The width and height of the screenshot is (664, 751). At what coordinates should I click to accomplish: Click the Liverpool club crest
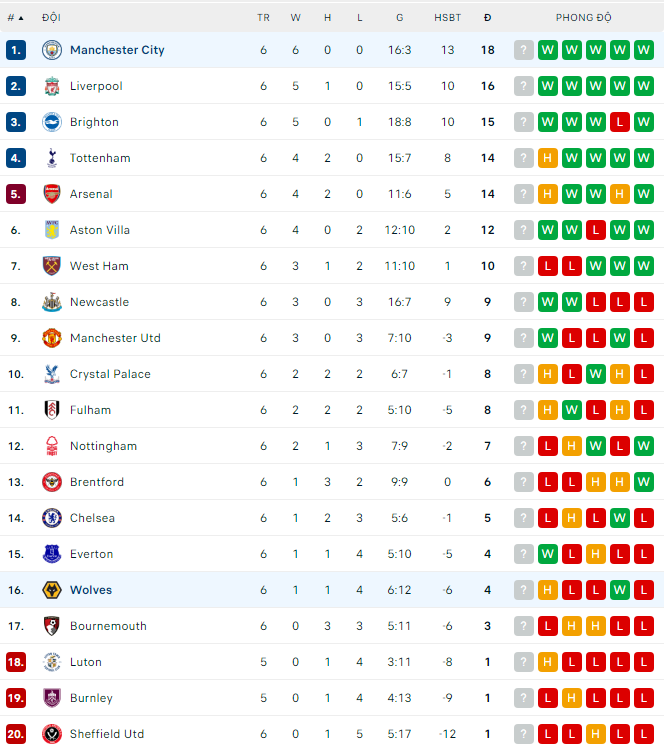(x=52, y=86)
